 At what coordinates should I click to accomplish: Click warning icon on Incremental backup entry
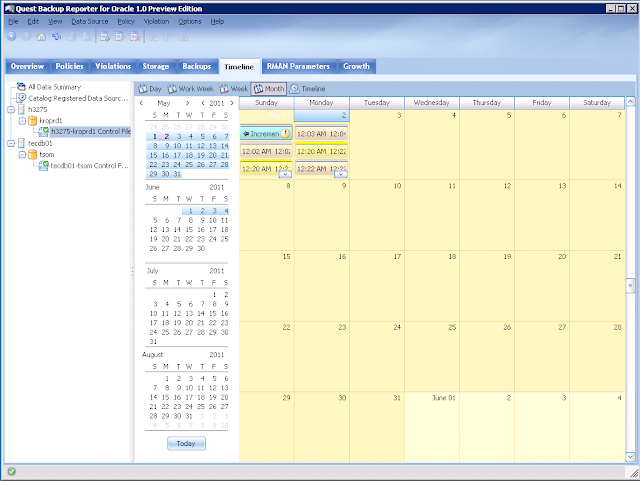pos(286,133)
